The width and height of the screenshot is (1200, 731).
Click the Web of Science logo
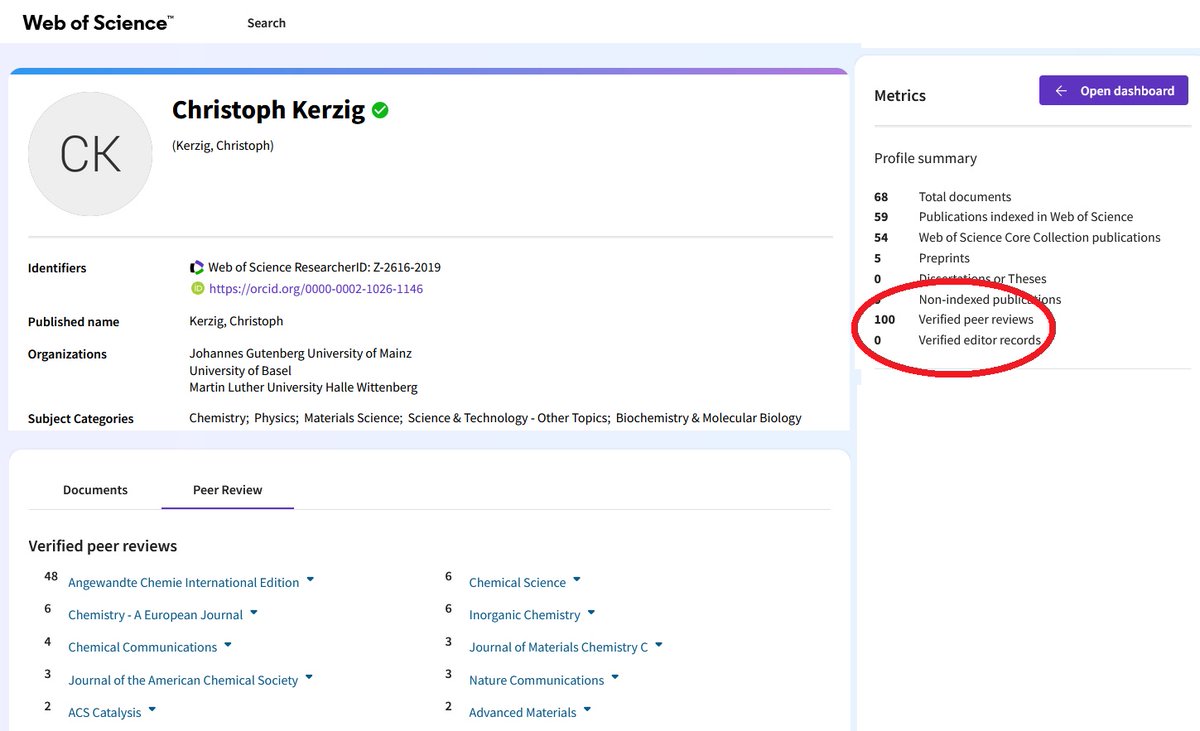pos(98,22)
